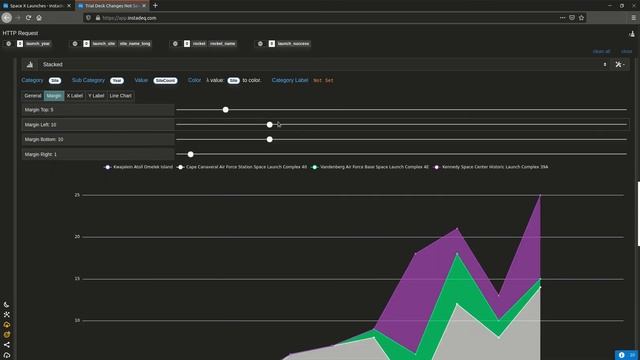640x360 pixels.
Task: Open a new browser tab with plus
Action: point(155,5)
